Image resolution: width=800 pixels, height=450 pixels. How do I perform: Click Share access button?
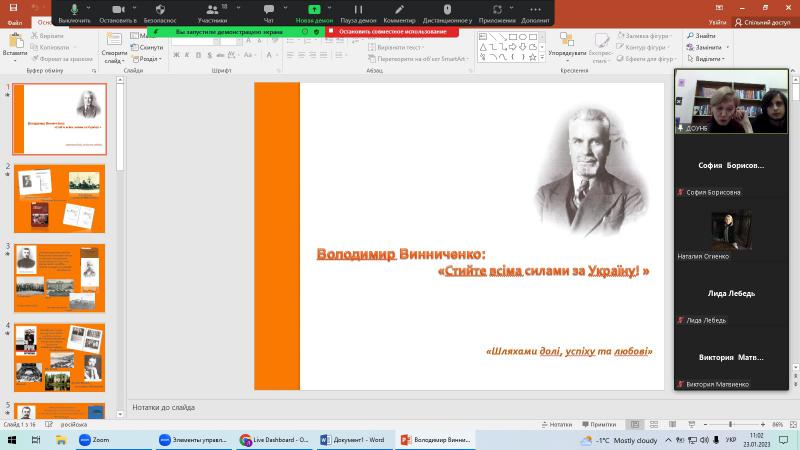[763, 22]
